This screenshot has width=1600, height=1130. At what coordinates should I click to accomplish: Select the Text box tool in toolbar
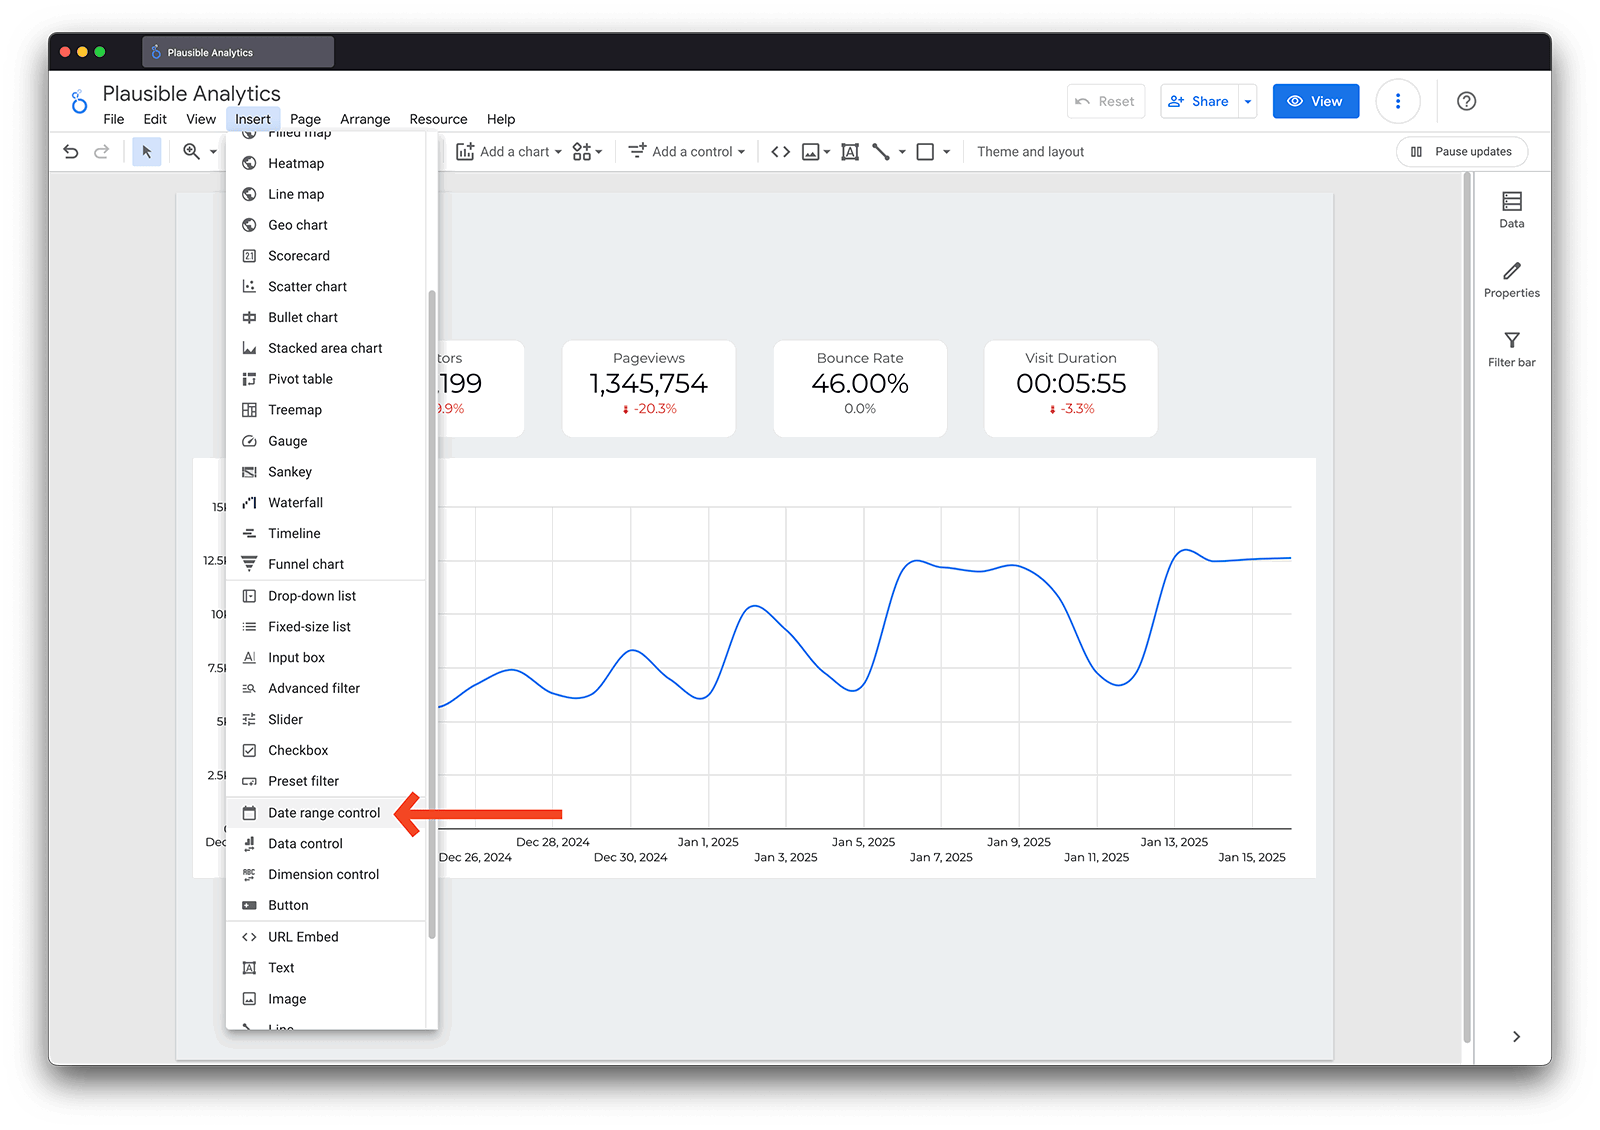coord(850,152)
